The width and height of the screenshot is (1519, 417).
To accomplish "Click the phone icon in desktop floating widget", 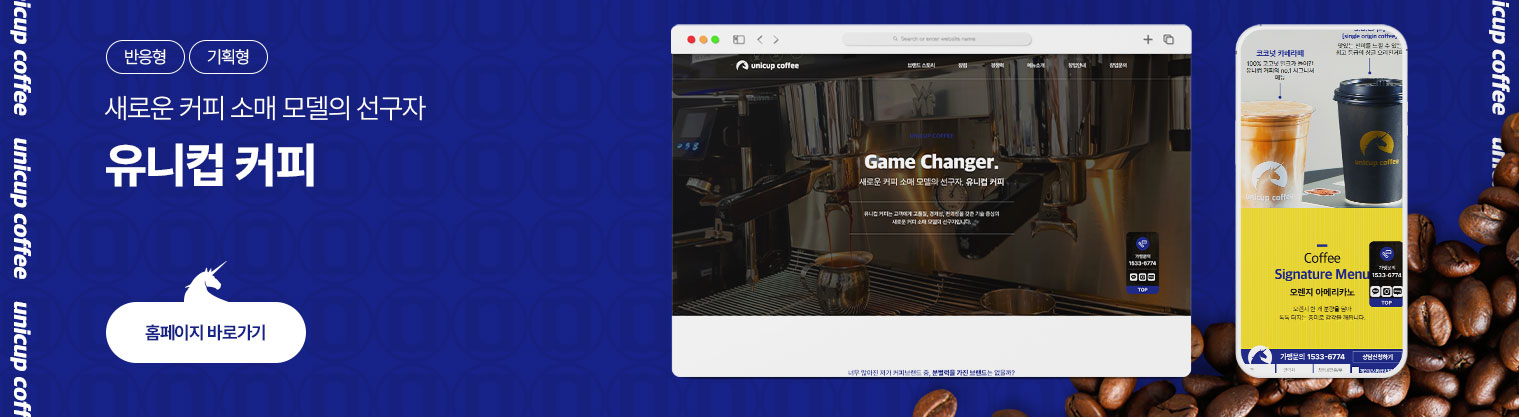I will [x=1143, y=244].
